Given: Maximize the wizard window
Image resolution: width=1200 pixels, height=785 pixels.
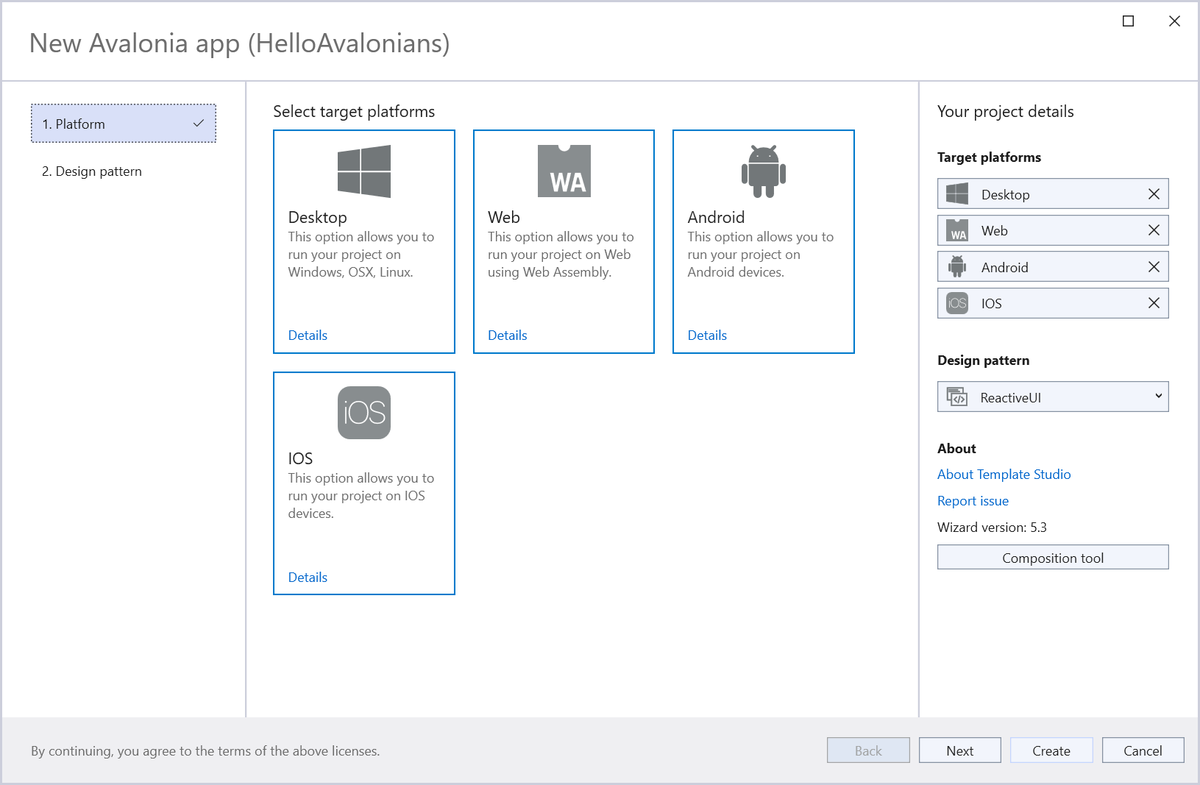Looking at the screenshot, I should 1128,21.
